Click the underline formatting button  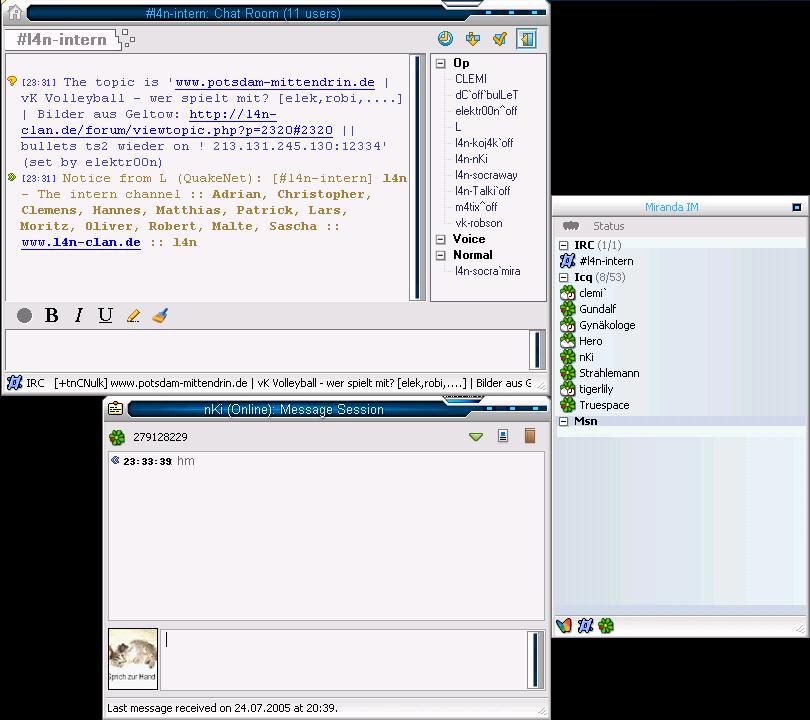click(105, 316)
